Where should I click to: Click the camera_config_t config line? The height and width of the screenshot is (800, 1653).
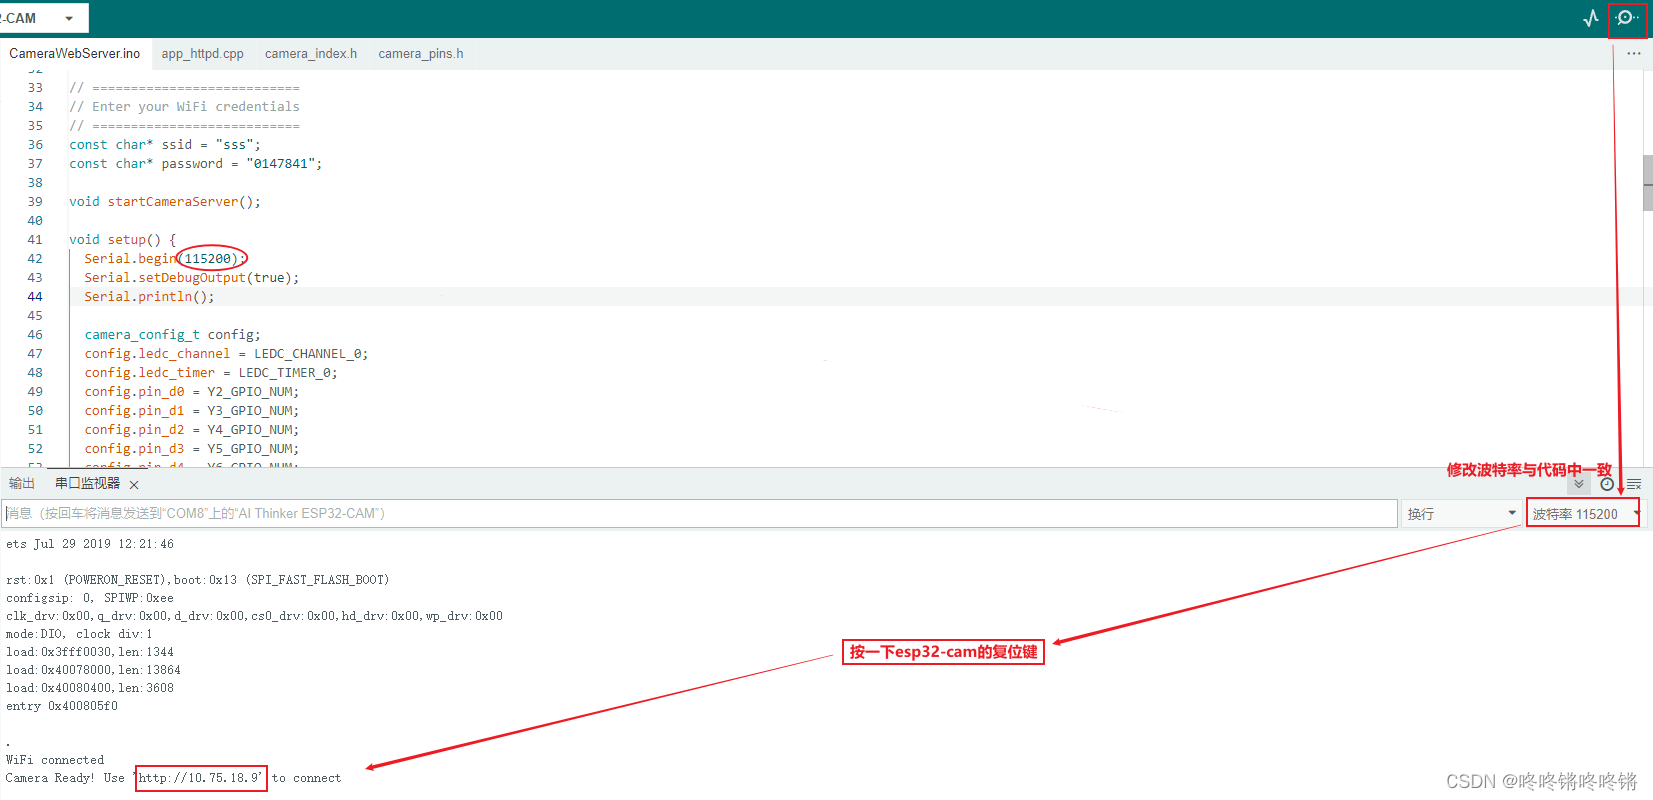click(173, 335)
